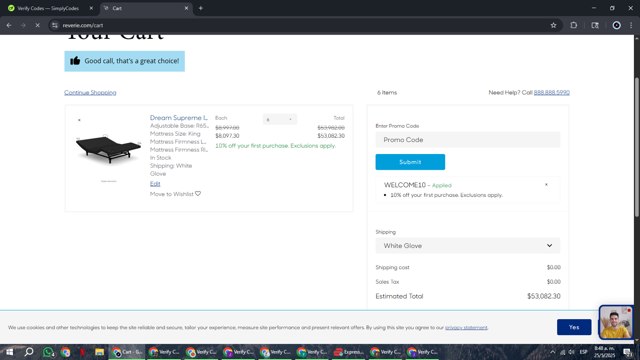Expand the White Glove shipping dropdown
Image resolution: width=640 pixels, height=360 pixels.
(468, 246)
